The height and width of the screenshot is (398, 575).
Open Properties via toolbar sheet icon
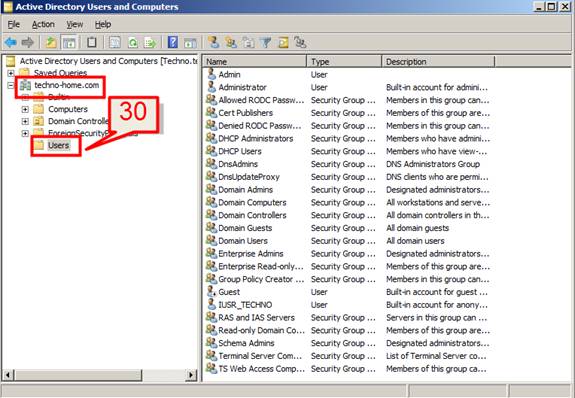point(115,43)
